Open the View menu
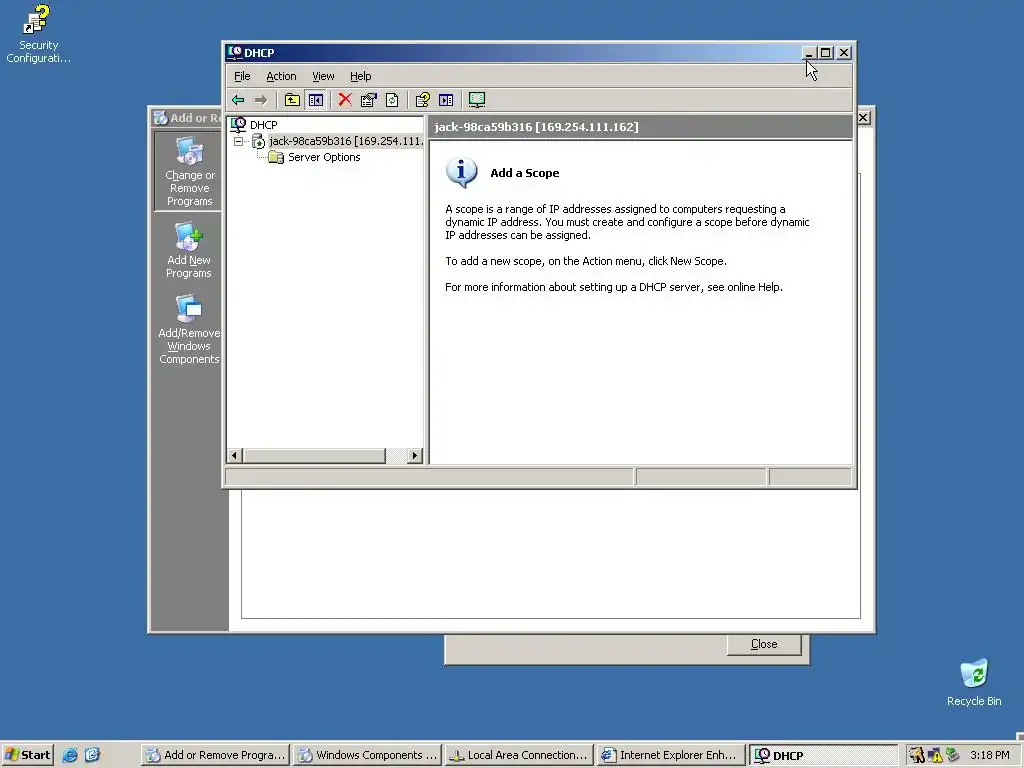Viewport: 1024px width, 768px height. click(x=323, y=76)
